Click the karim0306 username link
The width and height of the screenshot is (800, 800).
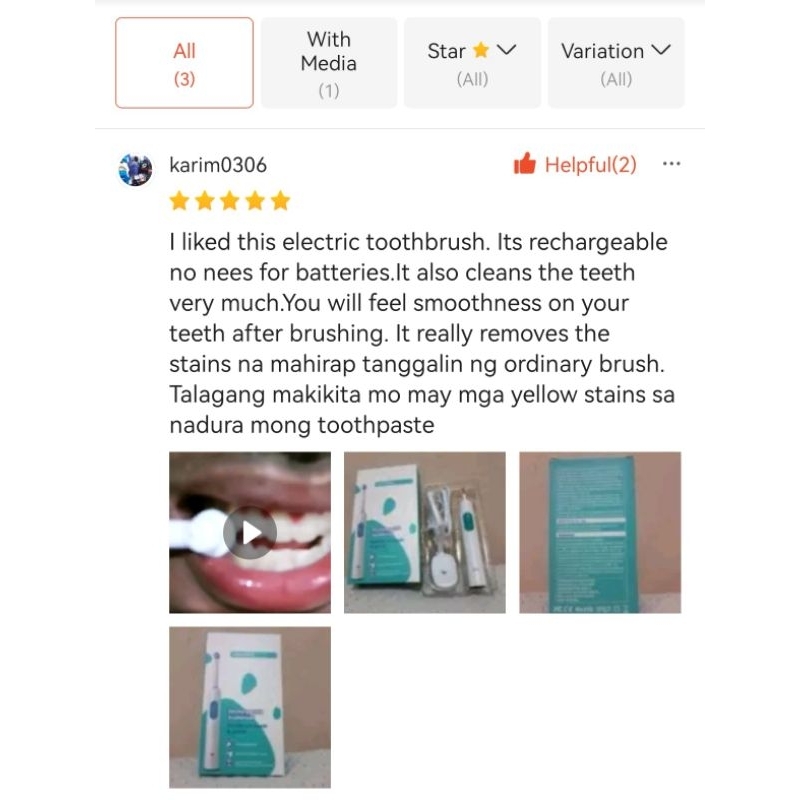point(218,165)
